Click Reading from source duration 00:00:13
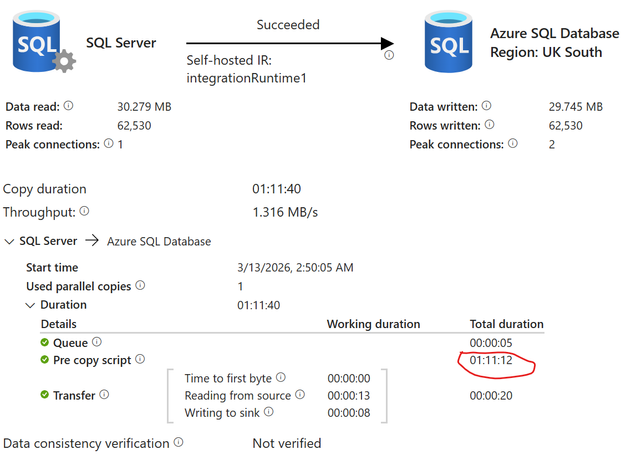This screenshot has width=621, height=456. [x=349, y=395]
